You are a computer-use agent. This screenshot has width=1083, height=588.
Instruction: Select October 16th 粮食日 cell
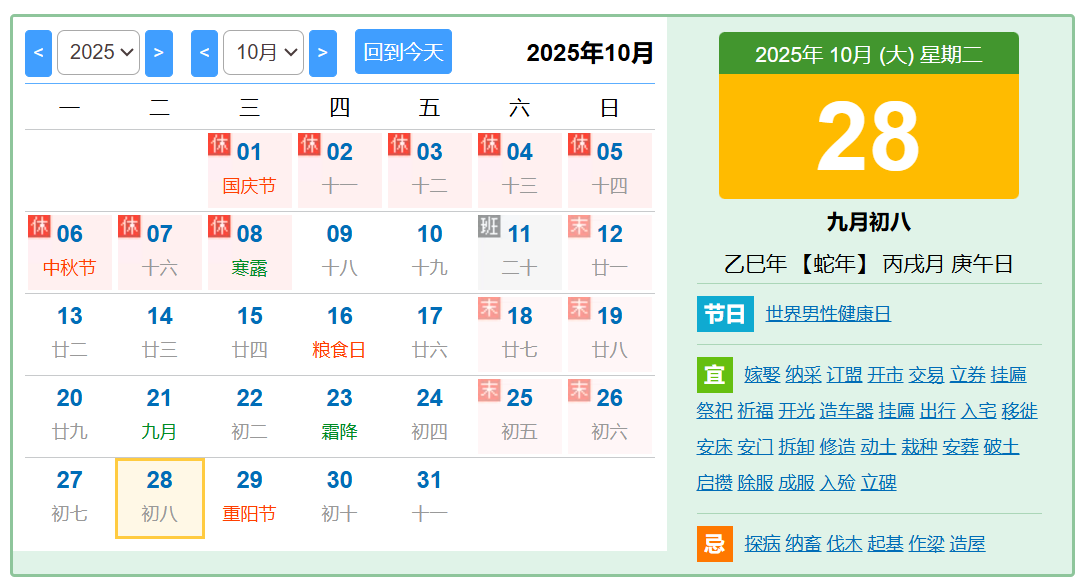(339, 333)
